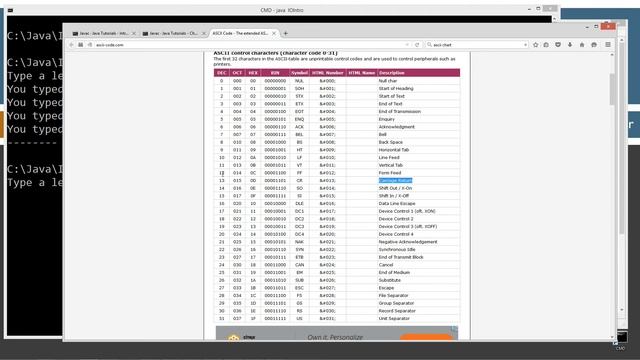Click the OCT column header
The image size is (640, 360).
pos(237,73)
